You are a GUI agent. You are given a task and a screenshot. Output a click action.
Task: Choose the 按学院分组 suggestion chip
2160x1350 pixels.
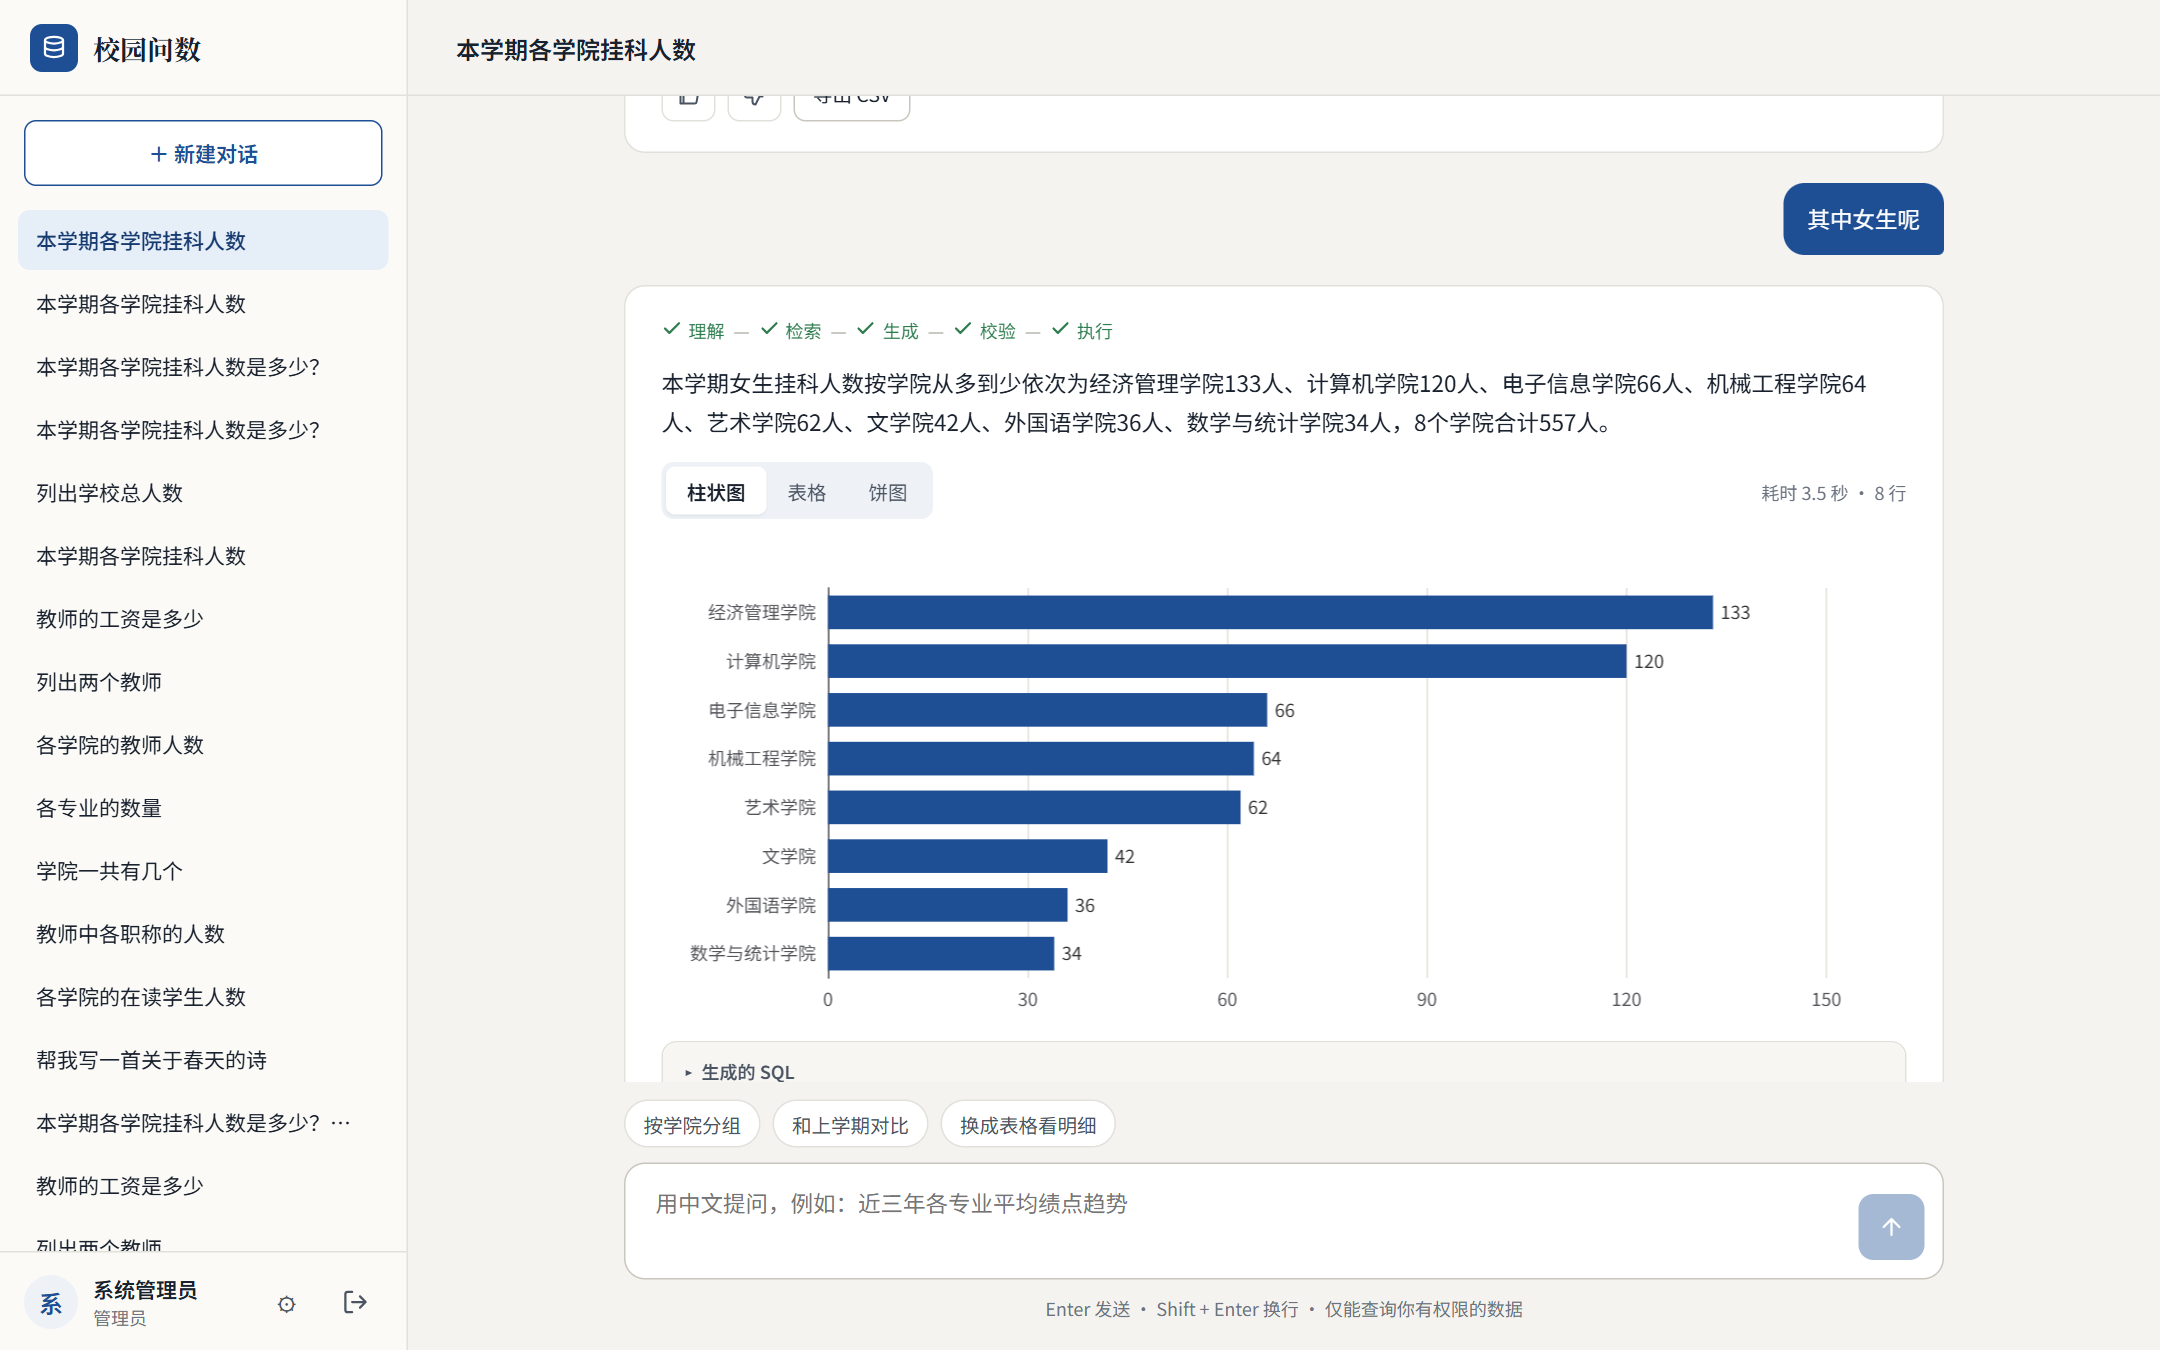[x=692, y=1125]
